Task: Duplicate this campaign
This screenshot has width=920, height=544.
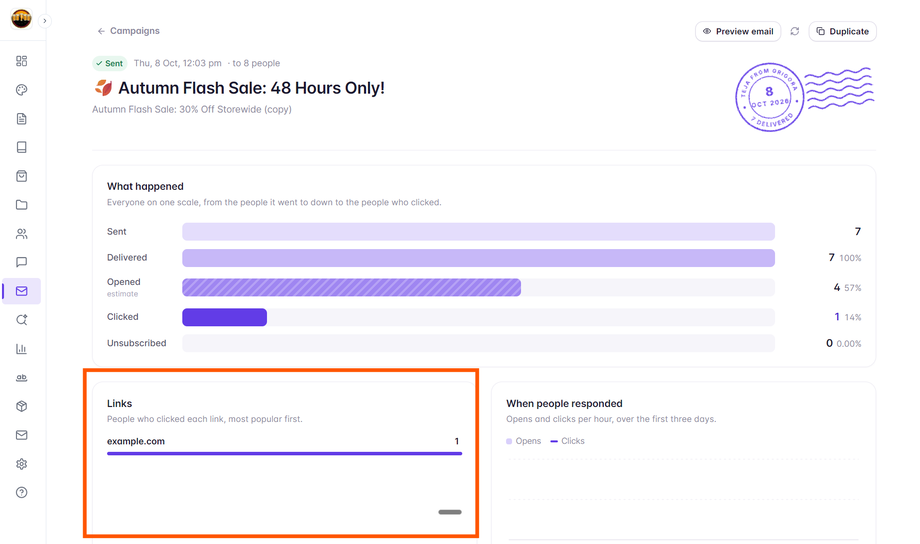Action: click(843, 31)
